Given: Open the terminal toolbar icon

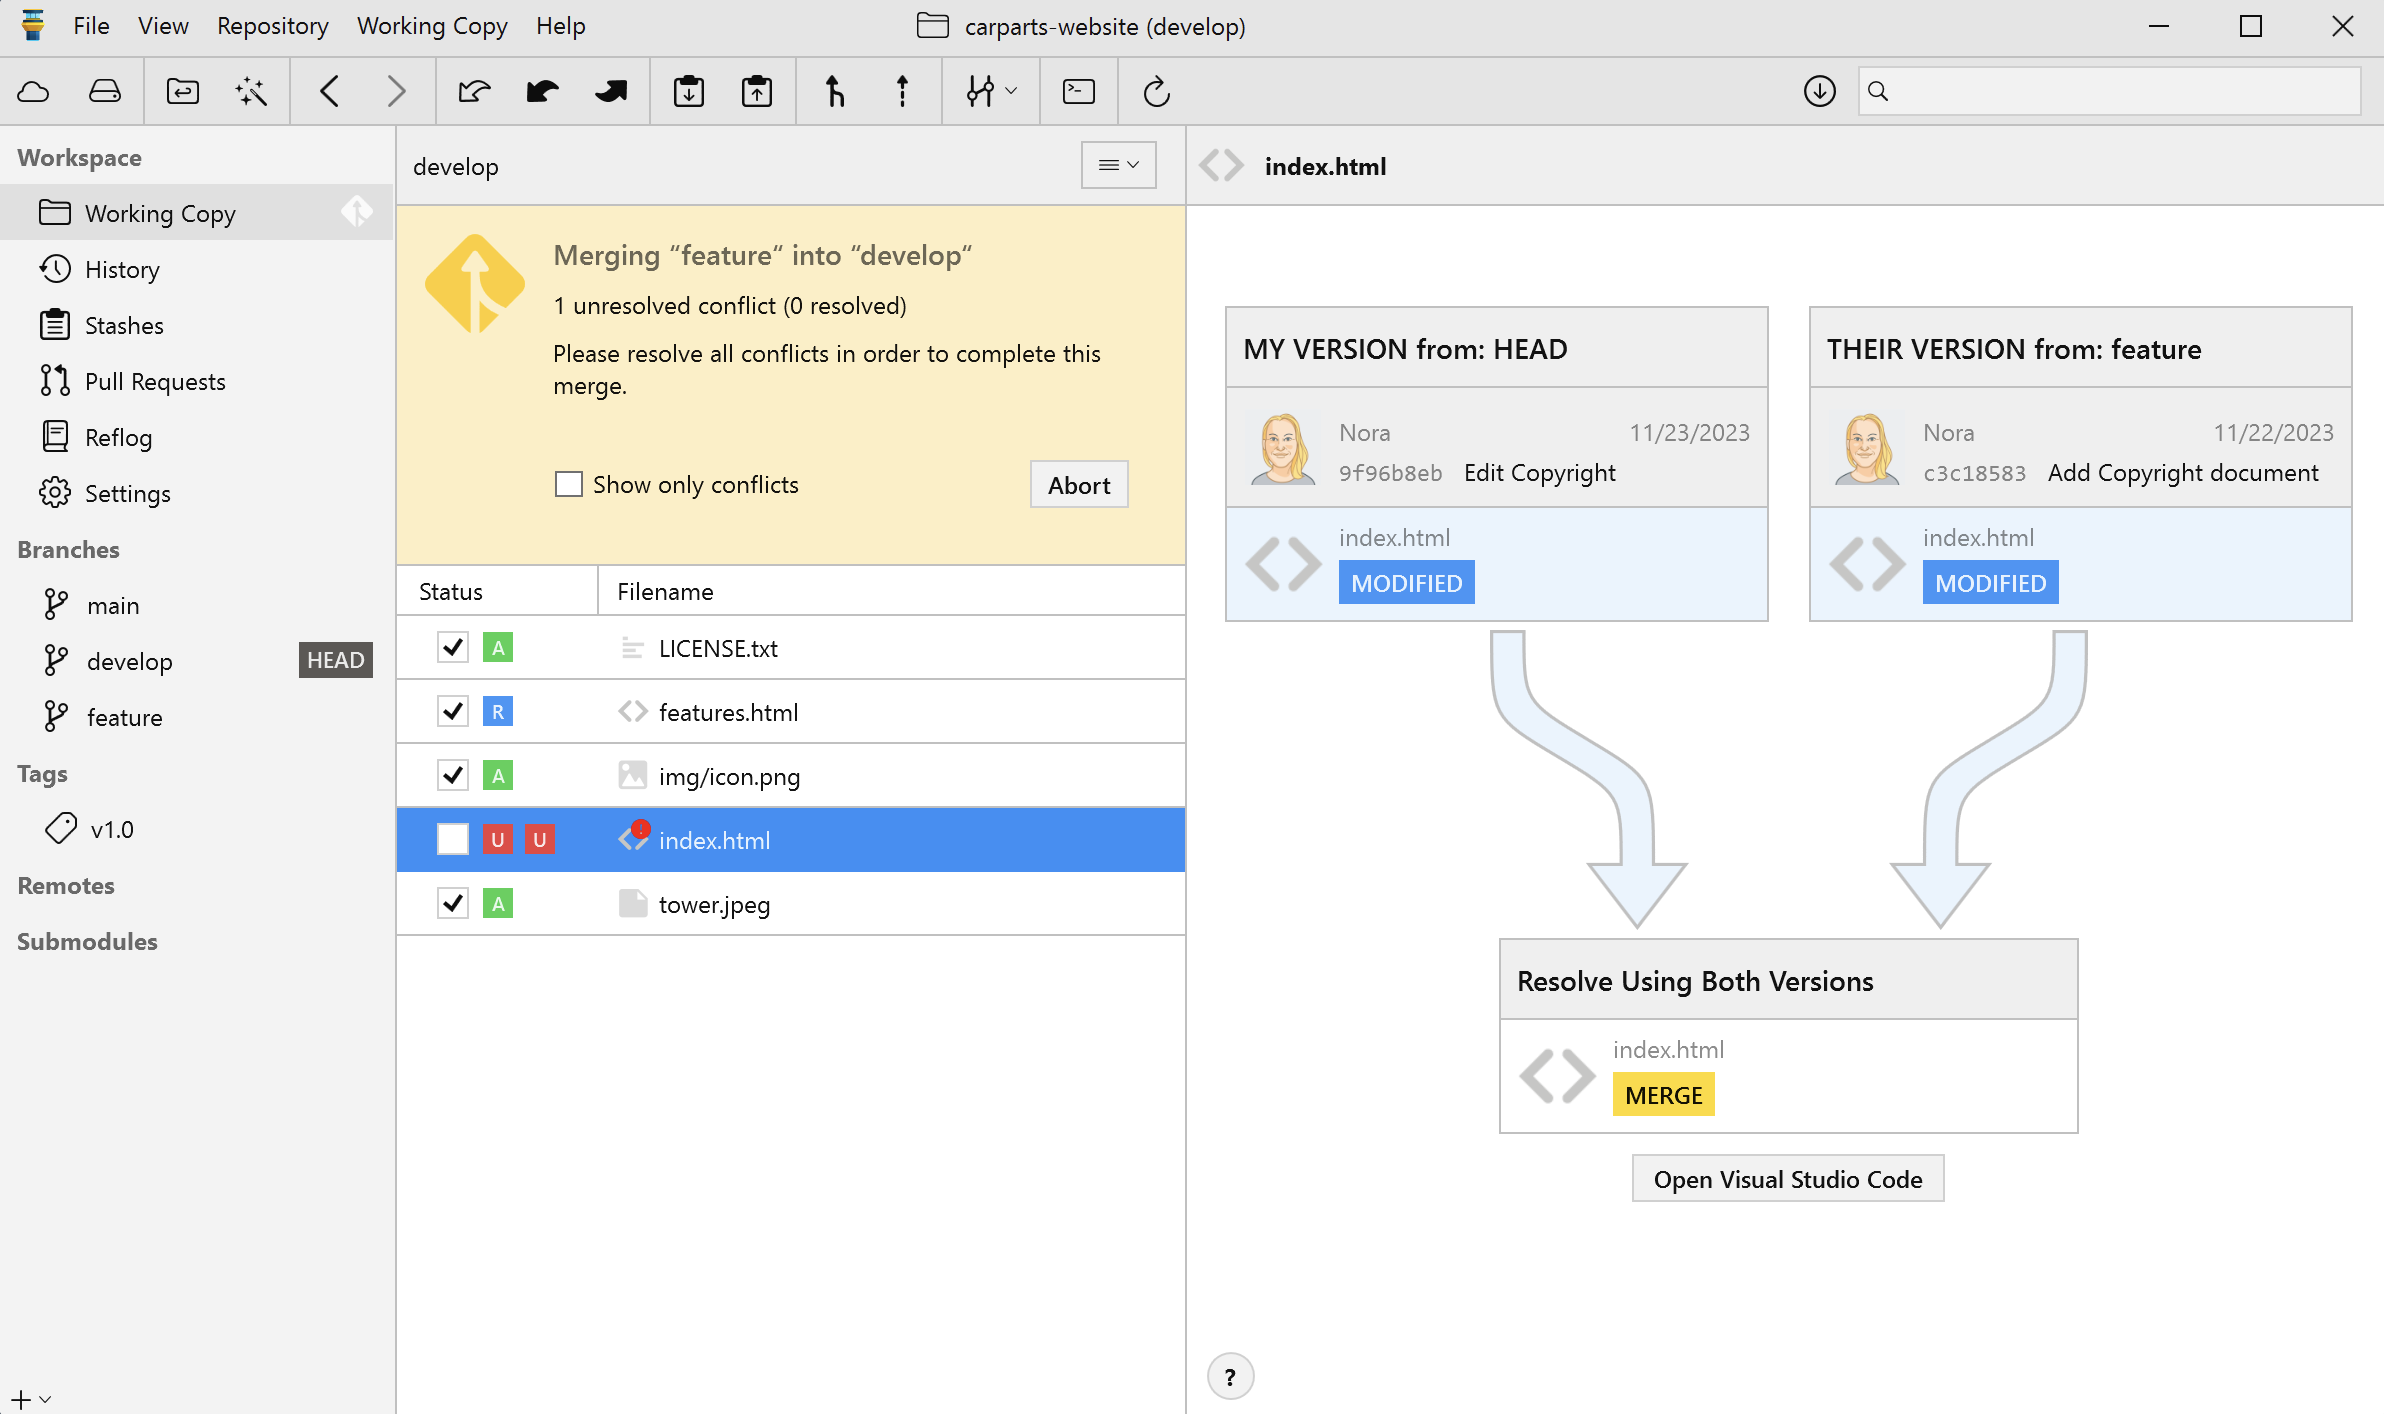Looking at the screenshot, I should (1078, 92).
